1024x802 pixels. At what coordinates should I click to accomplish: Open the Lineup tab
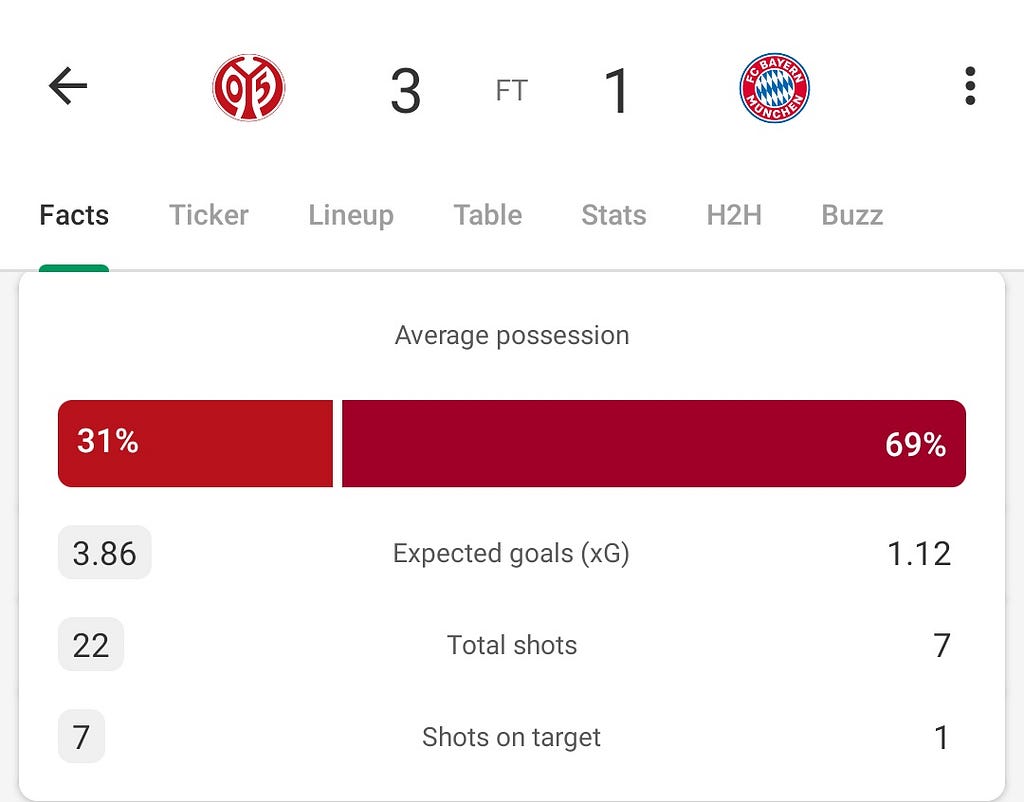[351, 215]
